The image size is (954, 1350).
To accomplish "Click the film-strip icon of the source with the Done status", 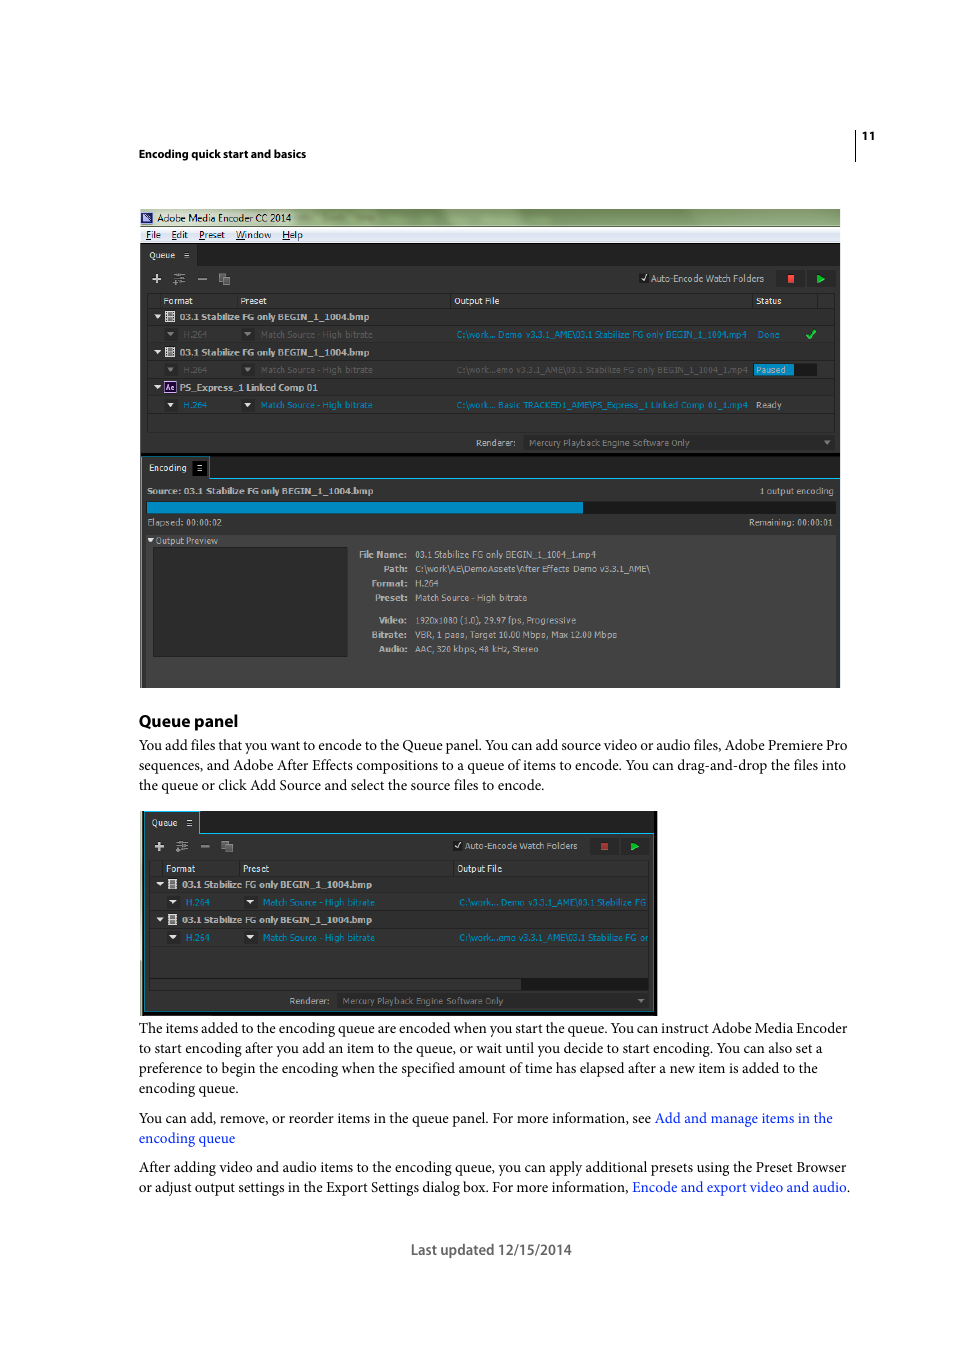I will coord(170,317).
